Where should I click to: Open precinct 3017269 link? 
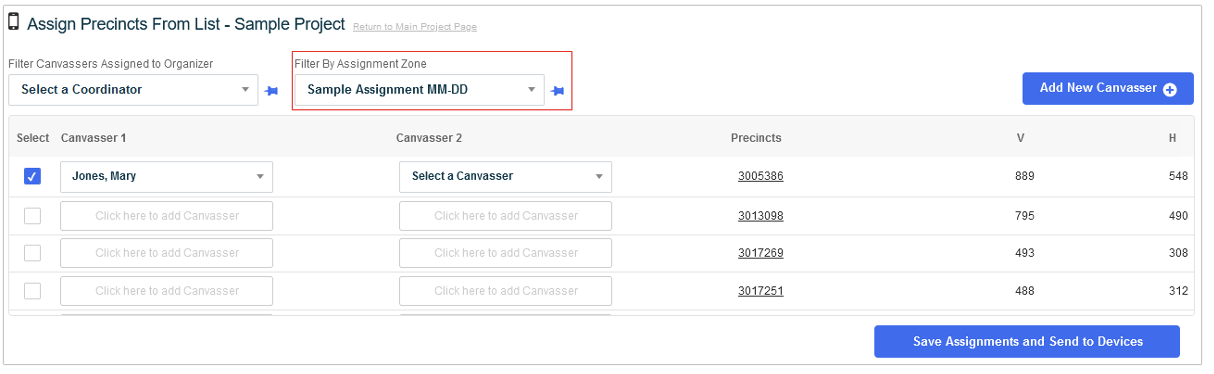pos(761,253)
